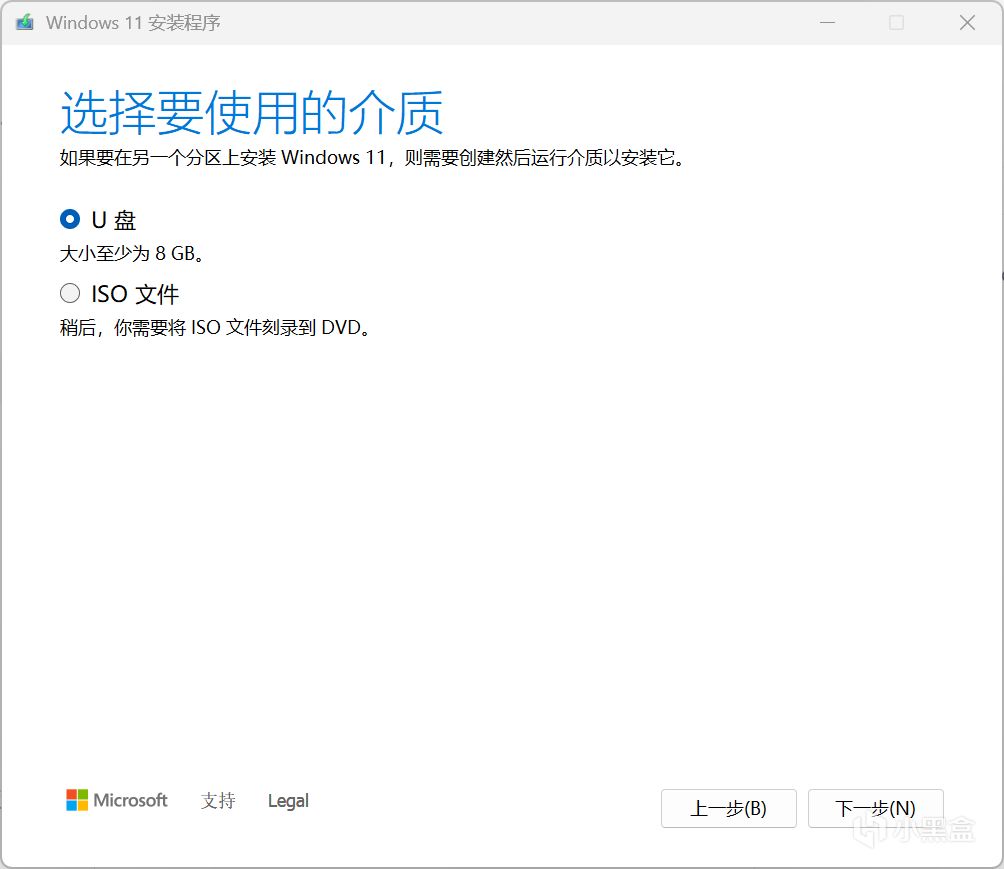Go back with 上一步(B) button

click(729, 808)
